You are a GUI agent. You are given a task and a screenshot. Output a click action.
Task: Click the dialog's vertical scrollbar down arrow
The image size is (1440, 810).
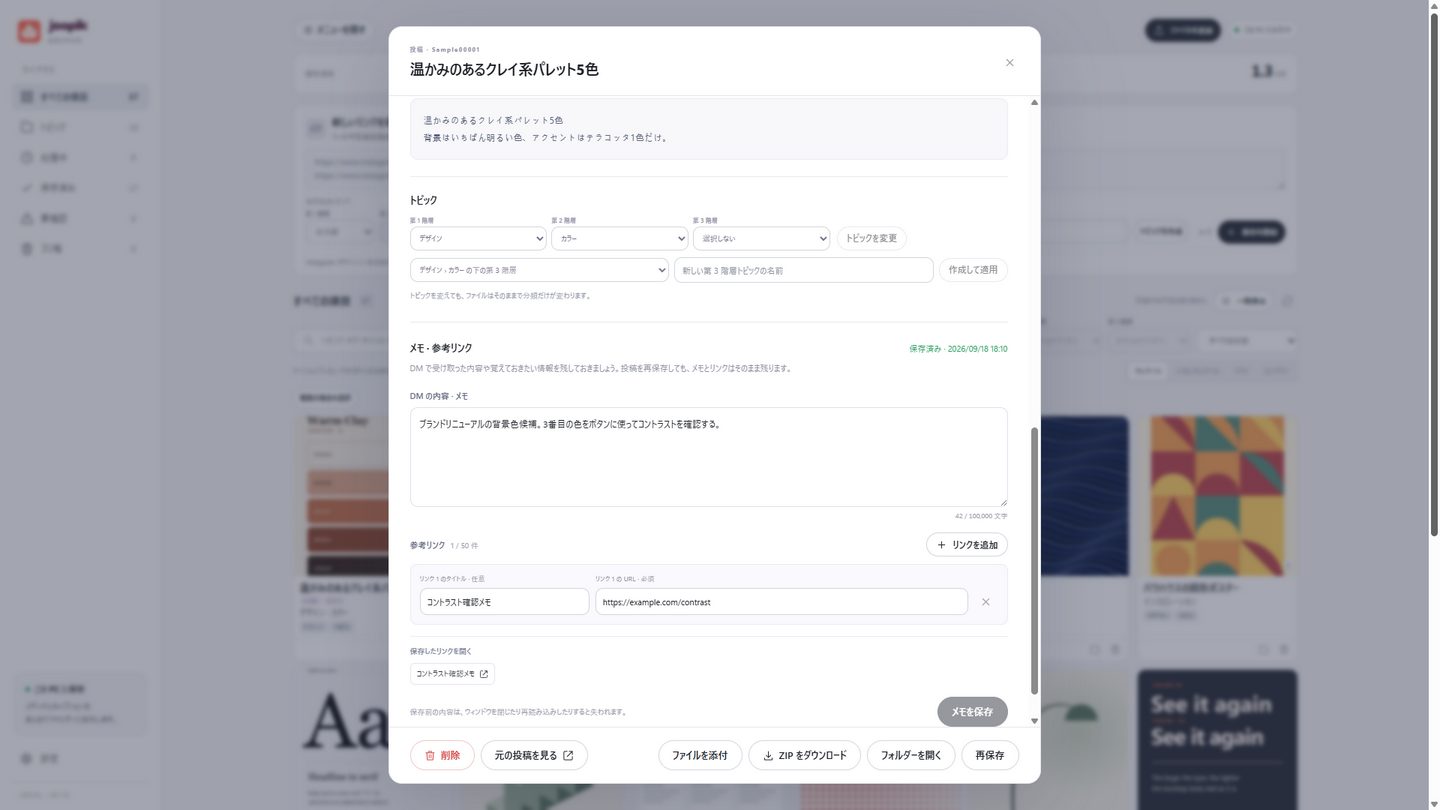[x=1034, y=721]
